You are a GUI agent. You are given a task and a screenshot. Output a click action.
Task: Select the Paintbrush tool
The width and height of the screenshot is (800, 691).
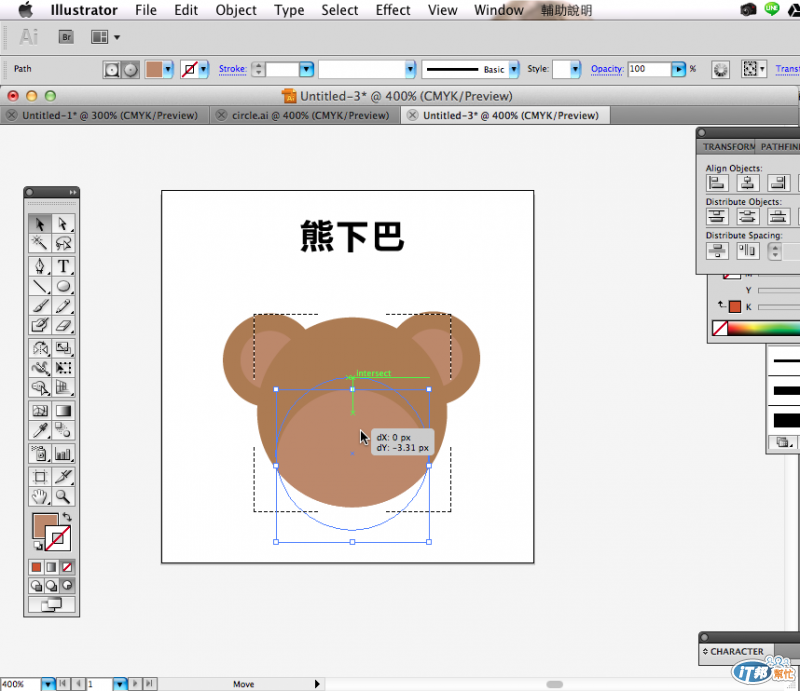click(x=40, y=306)
